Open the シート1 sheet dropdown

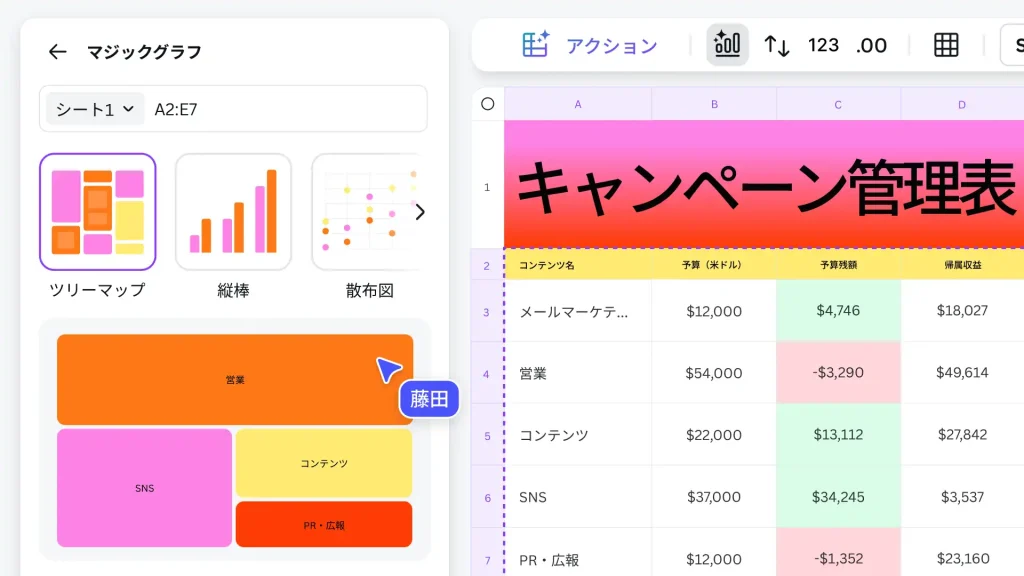(95, 109)
